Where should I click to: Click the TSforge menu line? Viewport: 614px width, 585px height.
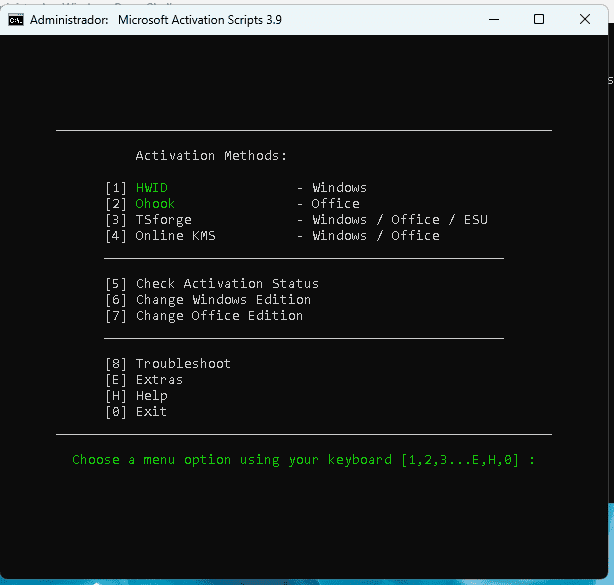[163, 220]
